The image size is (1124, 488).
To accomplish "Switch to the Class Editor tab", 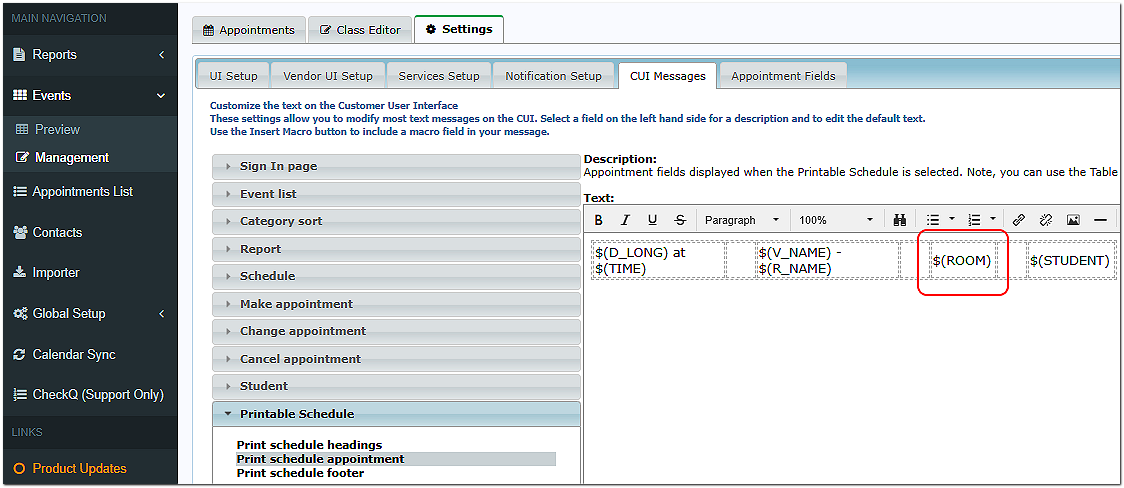I will click(x=359, y=30).
